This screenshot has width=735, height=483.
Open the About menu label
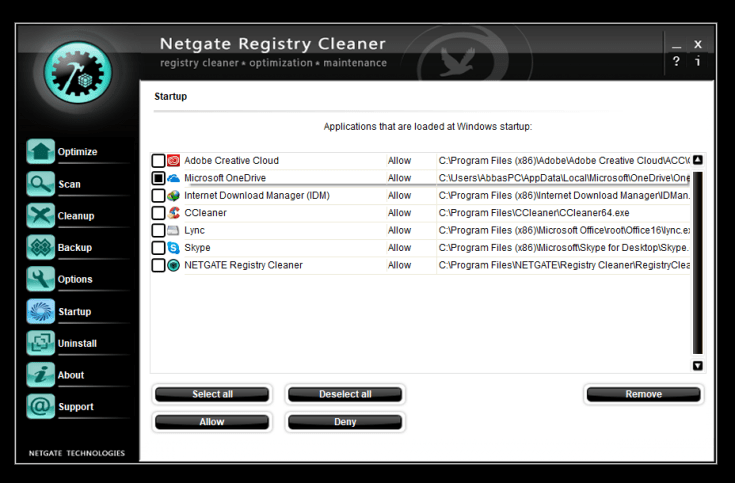(71, 375)
